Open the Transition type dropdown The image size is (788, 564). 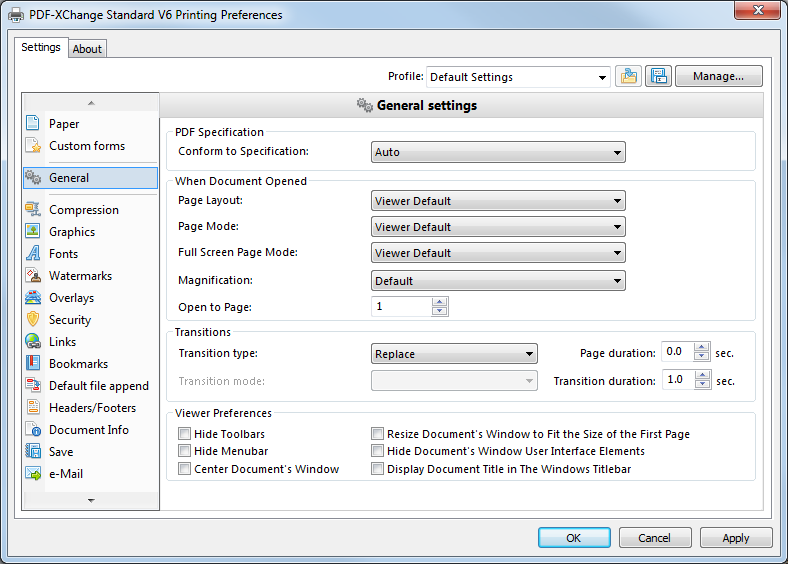pyautogui.click(x=454, y=353)
